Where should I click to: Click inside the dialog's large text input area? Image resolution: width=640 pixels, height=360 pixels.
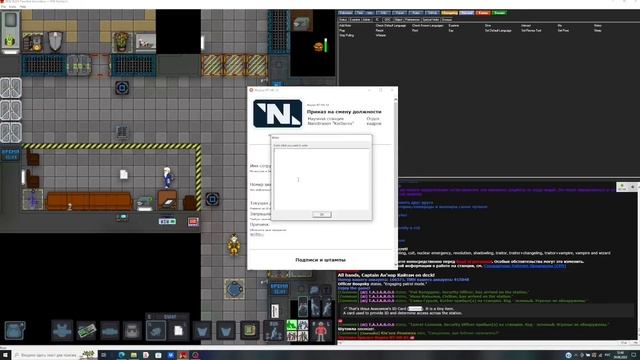[322, 179]
